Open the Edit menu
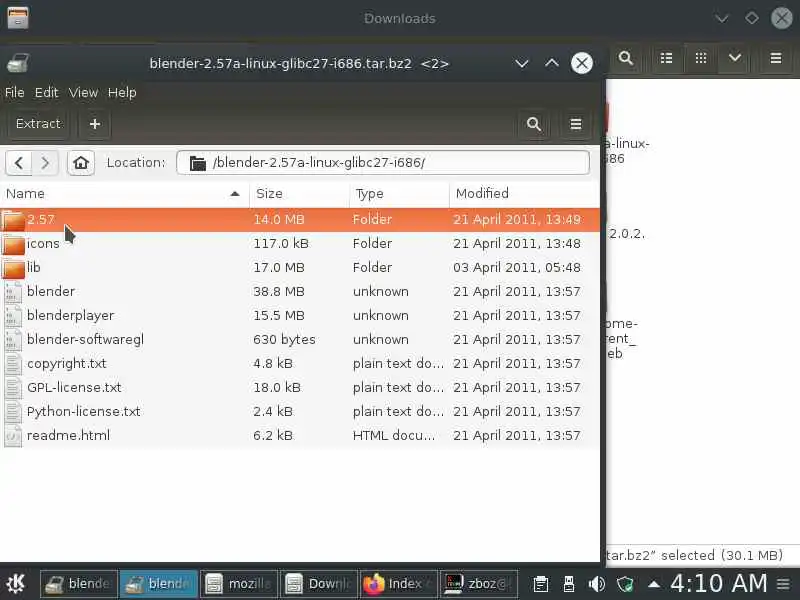 46,92
